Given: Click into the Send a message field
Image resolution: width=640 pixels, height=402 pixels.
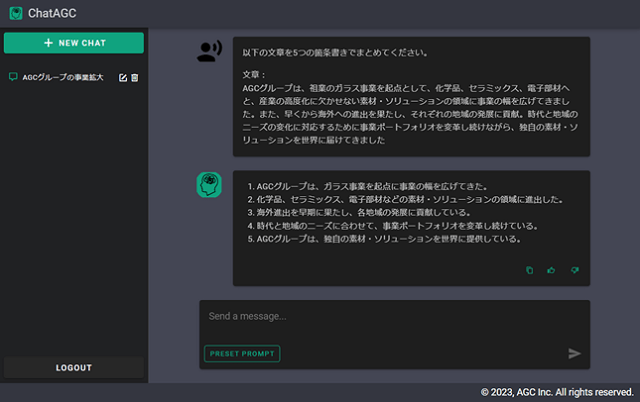Looking at the screenshot, I should (x=390, y=317).
